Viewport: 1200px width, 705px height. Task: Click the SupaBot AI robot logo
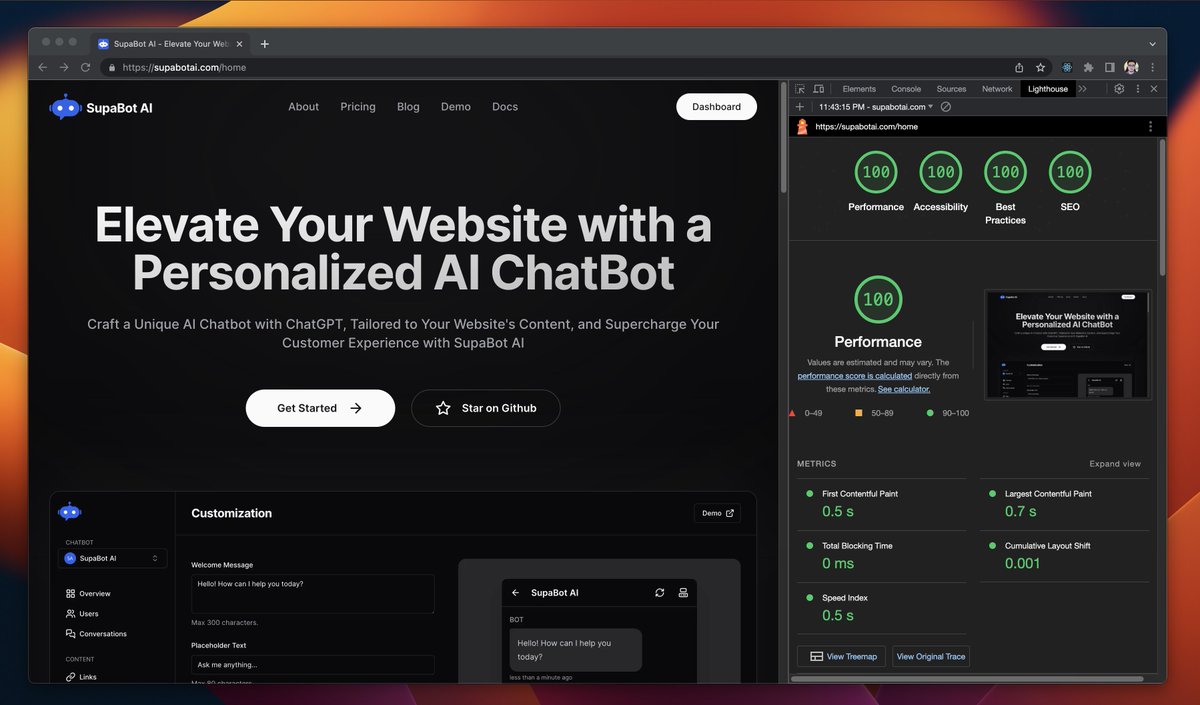point(65,107)
